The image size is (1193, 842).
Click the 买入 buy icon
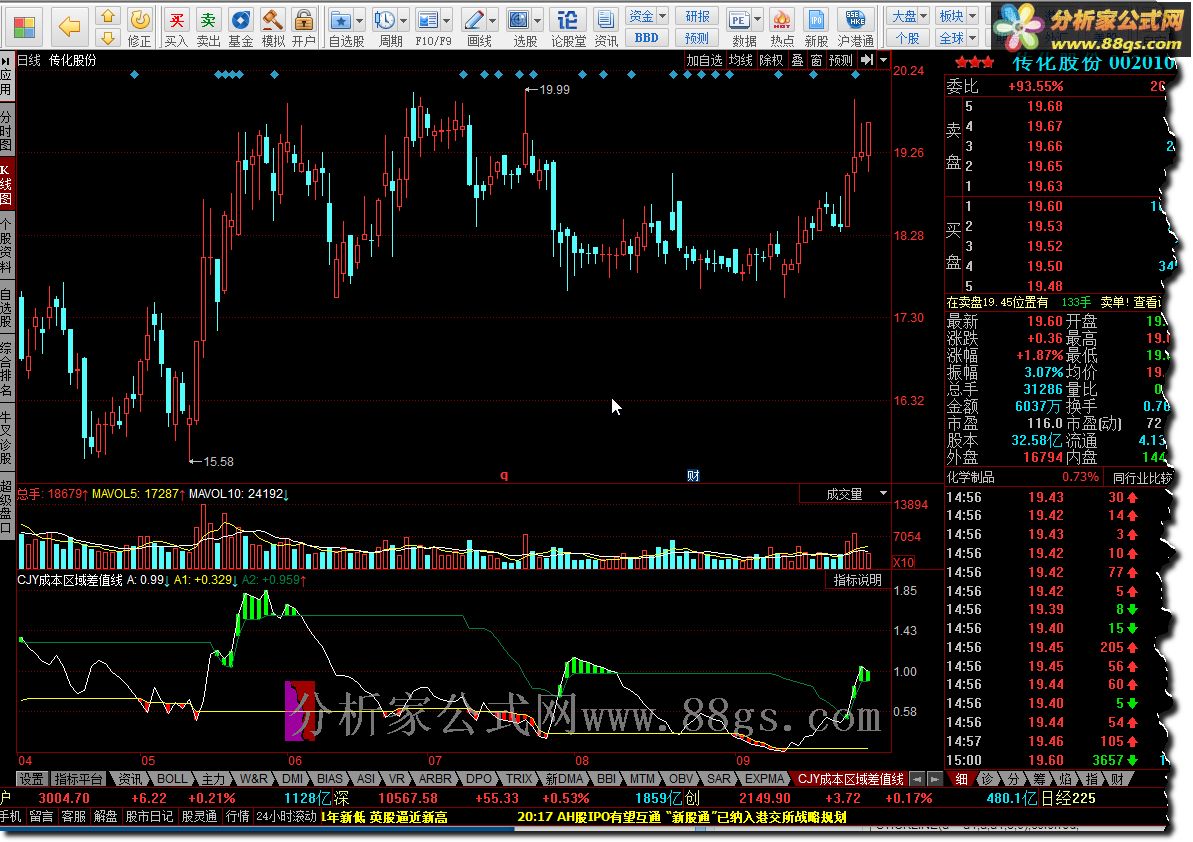(176, 27)
